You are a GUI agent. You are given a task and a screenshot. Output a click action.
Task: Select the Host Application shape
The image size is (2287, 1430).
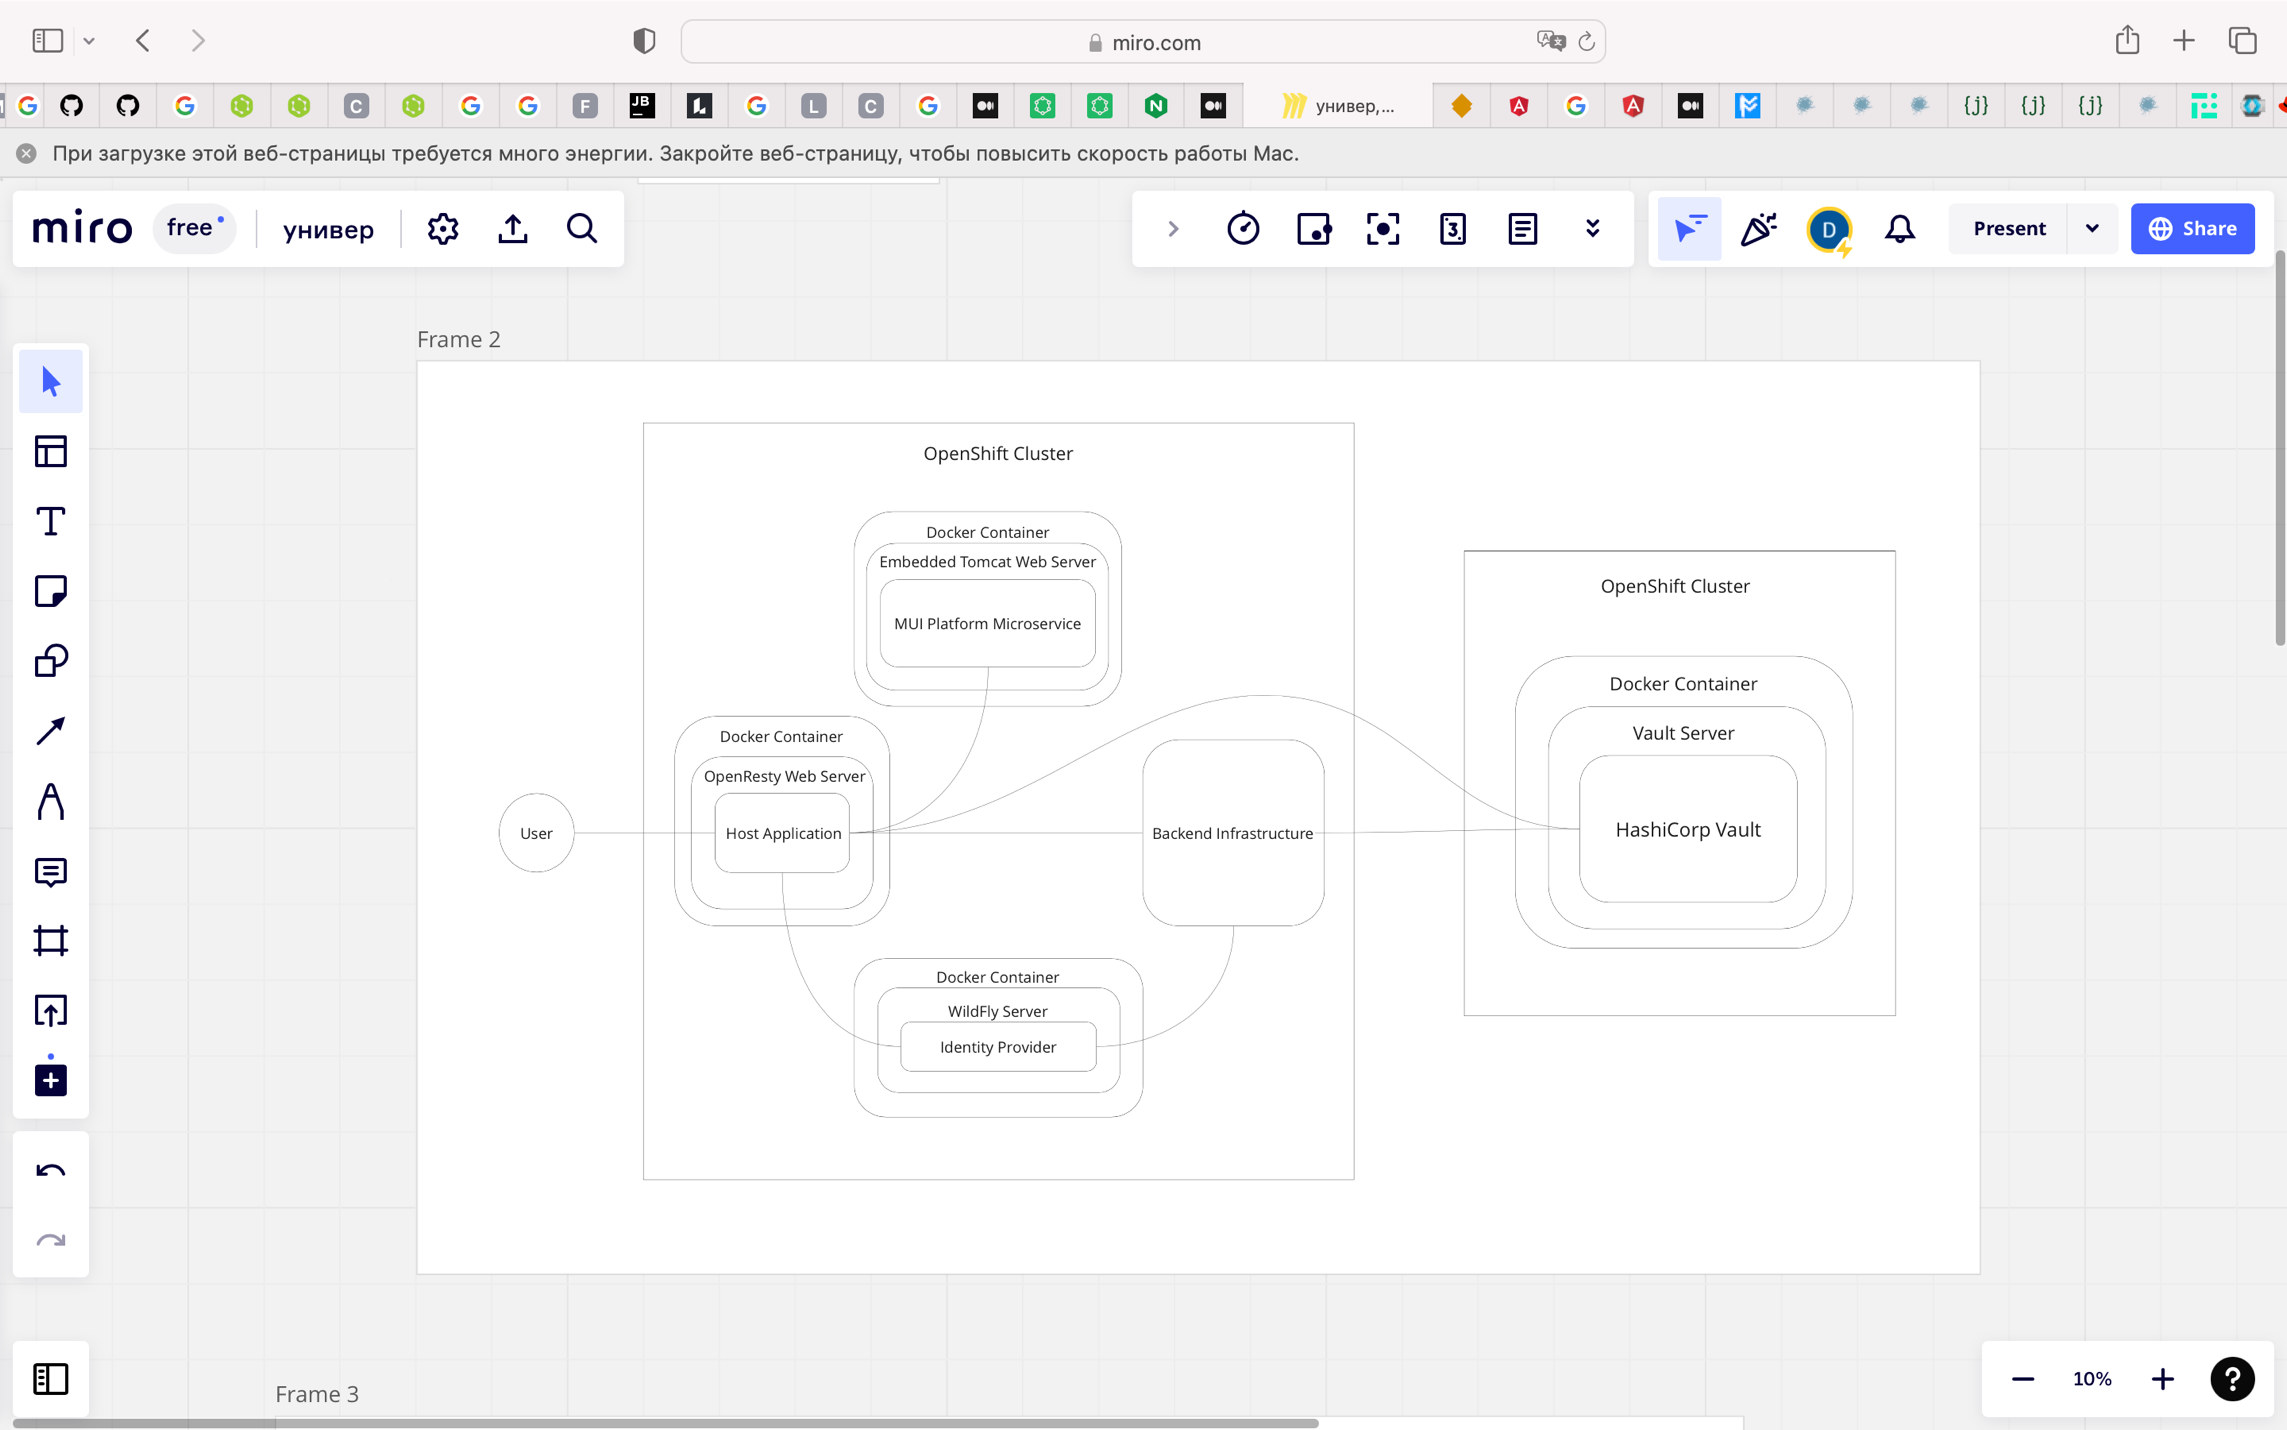(x=782, y=833)
